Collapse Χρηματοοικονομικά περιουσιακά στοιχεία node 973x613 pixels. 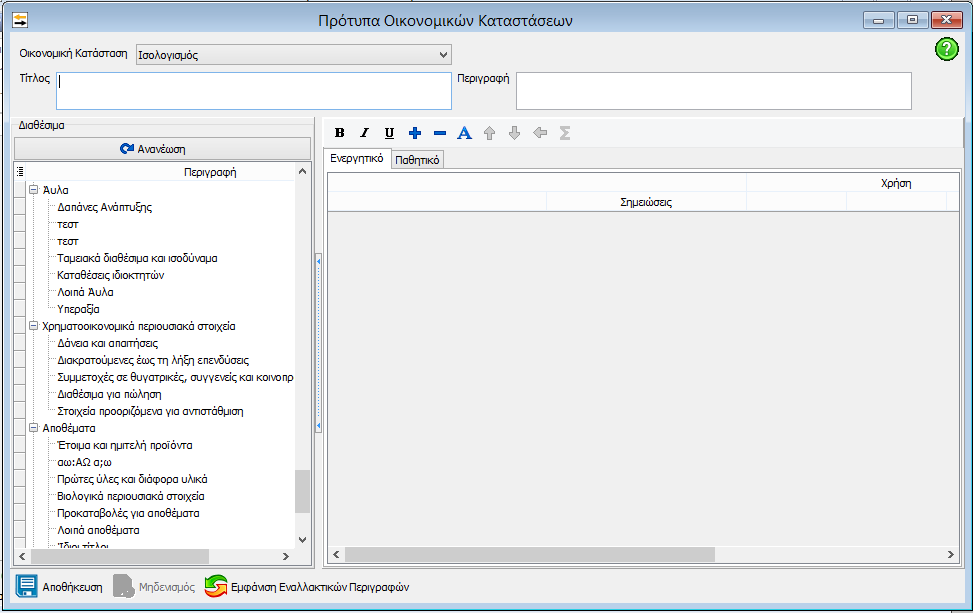[34, 326]
